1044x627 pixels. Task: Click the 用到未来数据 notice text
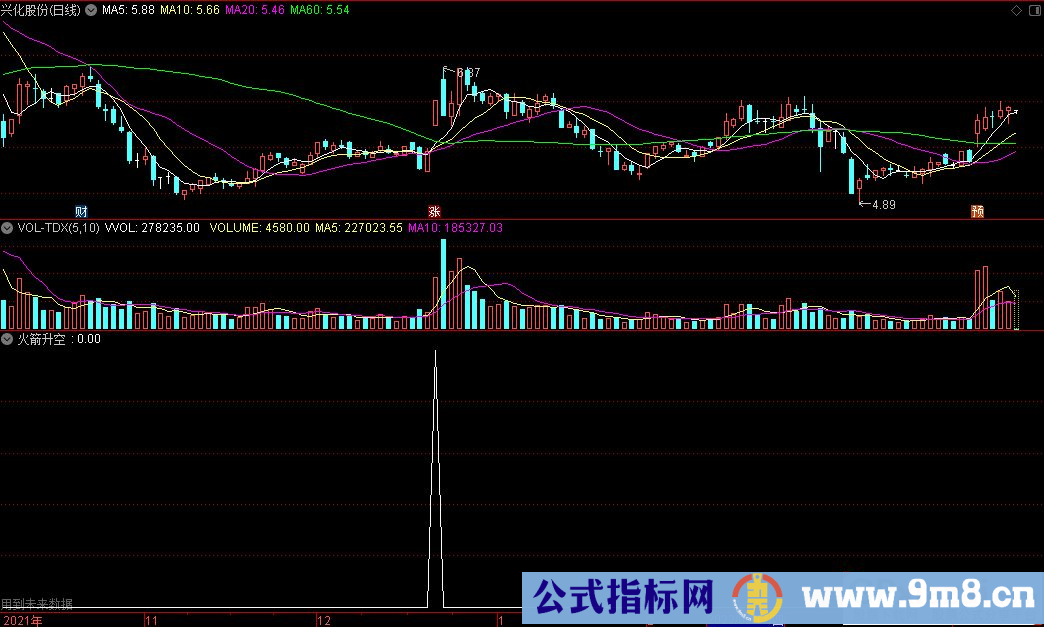pos(37,604)
